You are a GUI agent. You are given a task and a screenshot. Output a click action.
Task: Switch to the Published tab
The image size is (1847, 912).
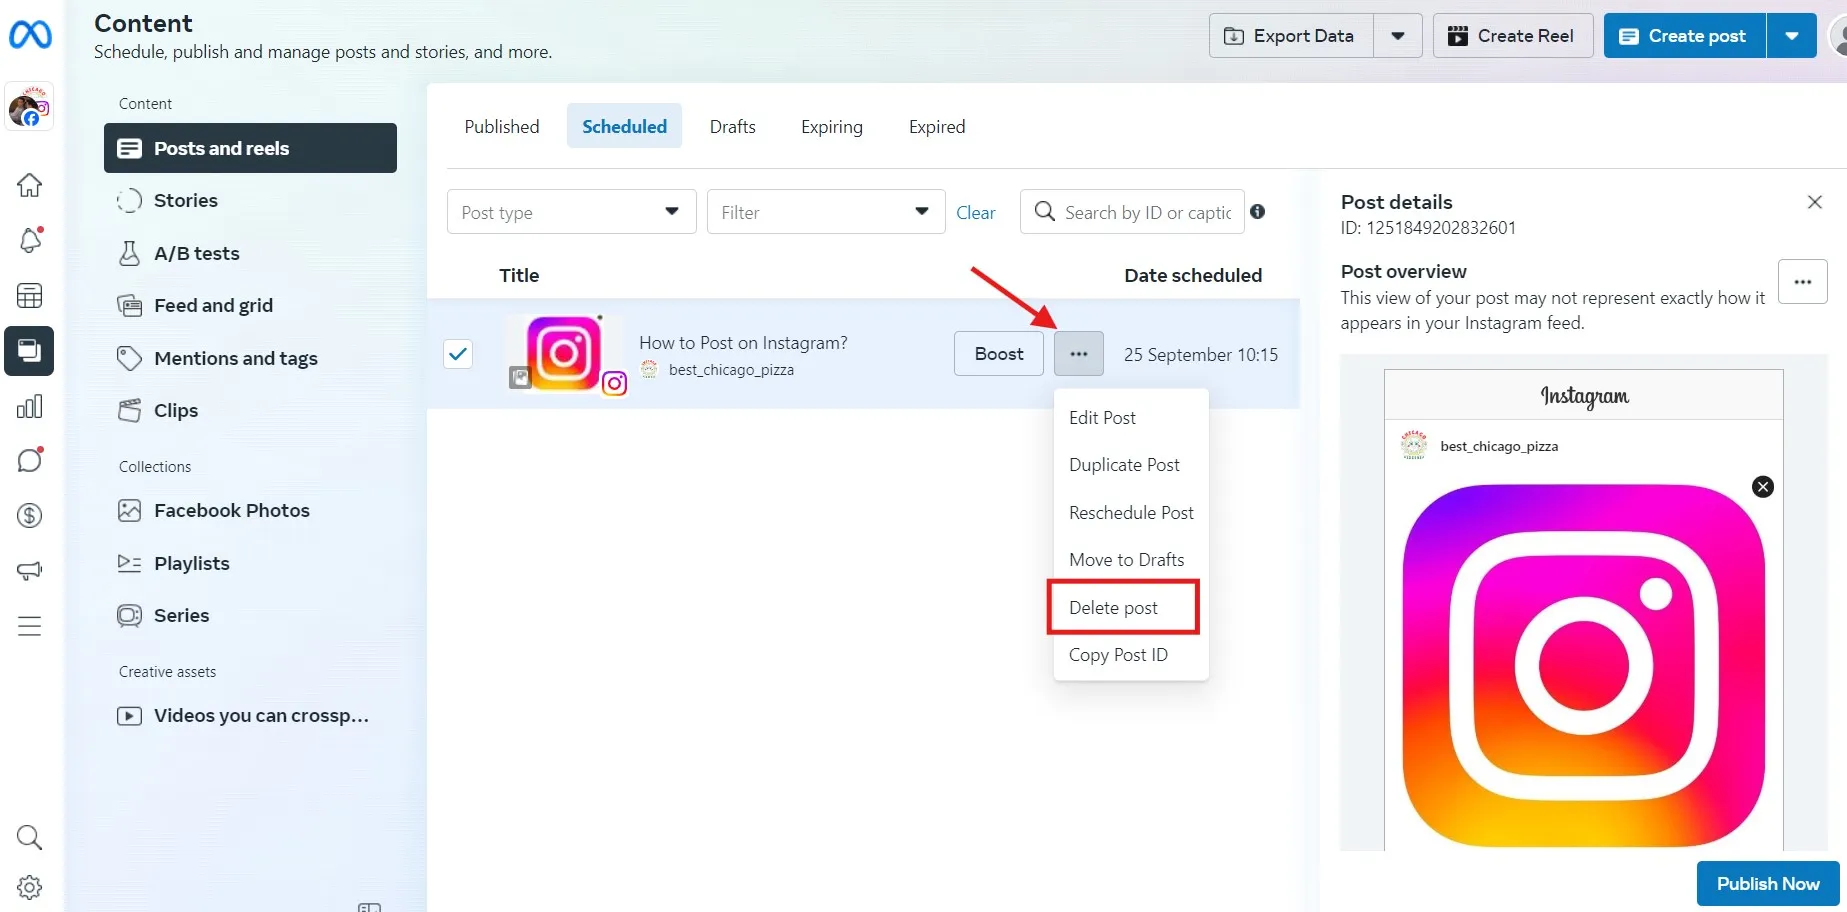click(502, 126)
